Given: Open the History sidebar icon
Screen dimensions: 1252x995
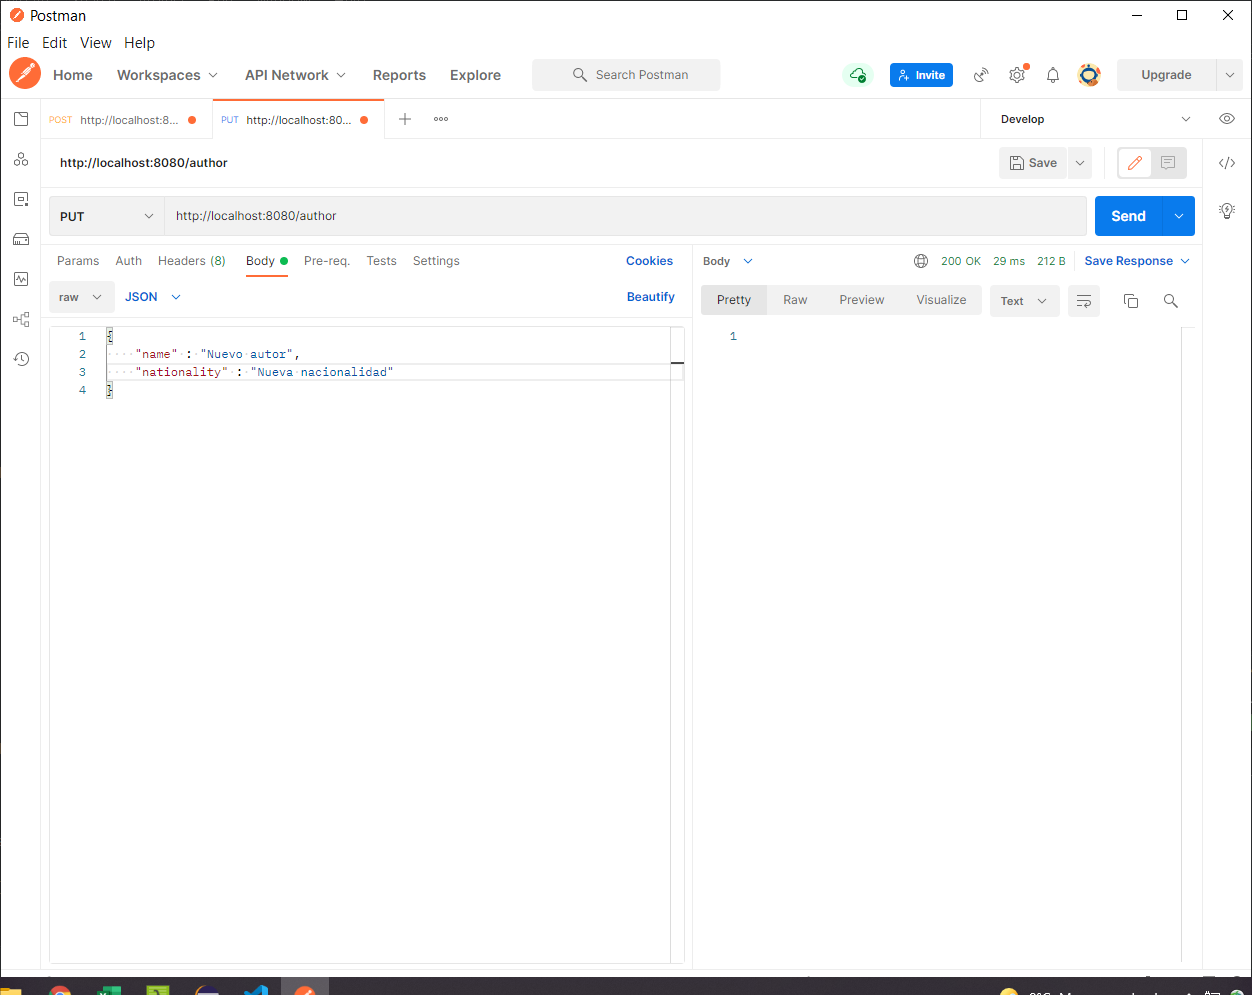Looking at the screenshot, I should point(21,359).
